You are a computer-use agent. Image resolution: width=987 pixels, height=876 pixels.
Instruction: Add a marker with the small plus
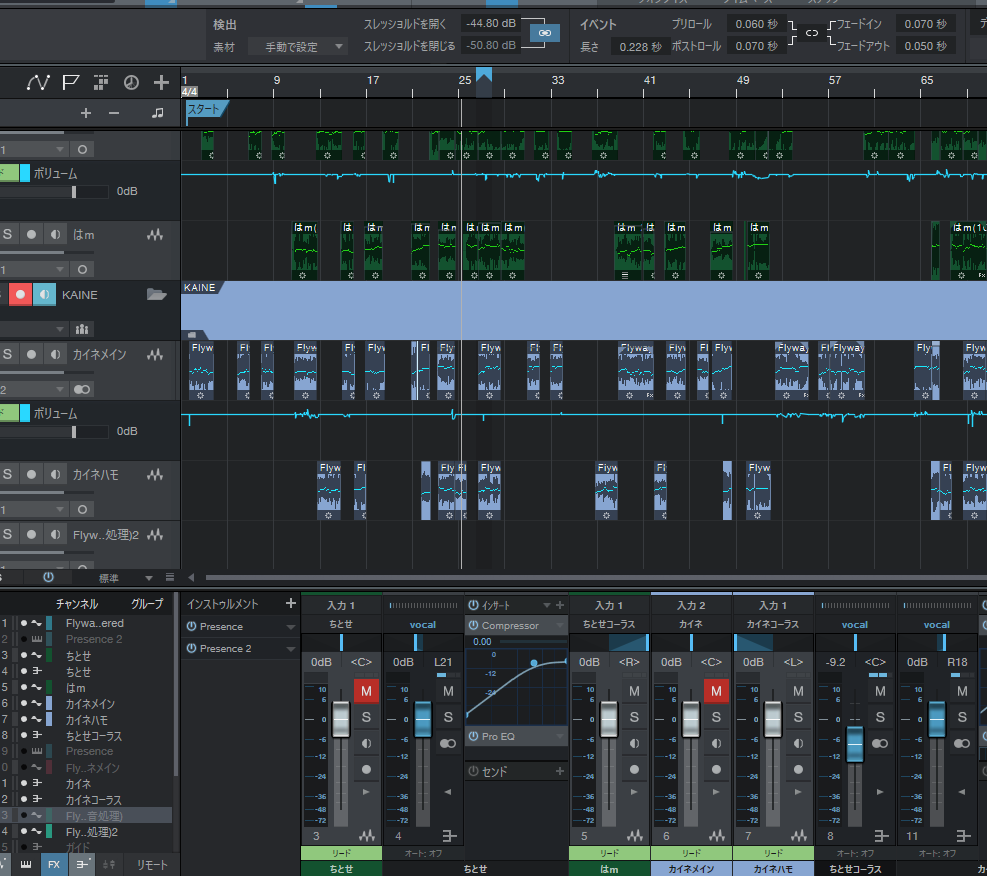click(x=86, y=113)
